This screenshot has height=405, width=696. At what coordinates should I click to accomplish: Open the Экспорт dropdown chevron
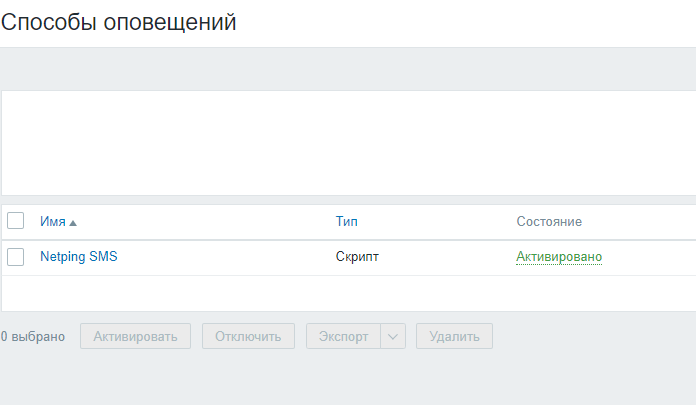(393, 337)
